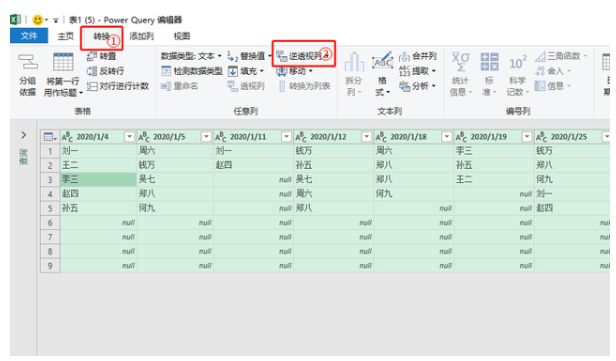Click the Fill (填充) button
Image resolution: width=616 pixels, height=361 pixels.
[x=246, y=71]
